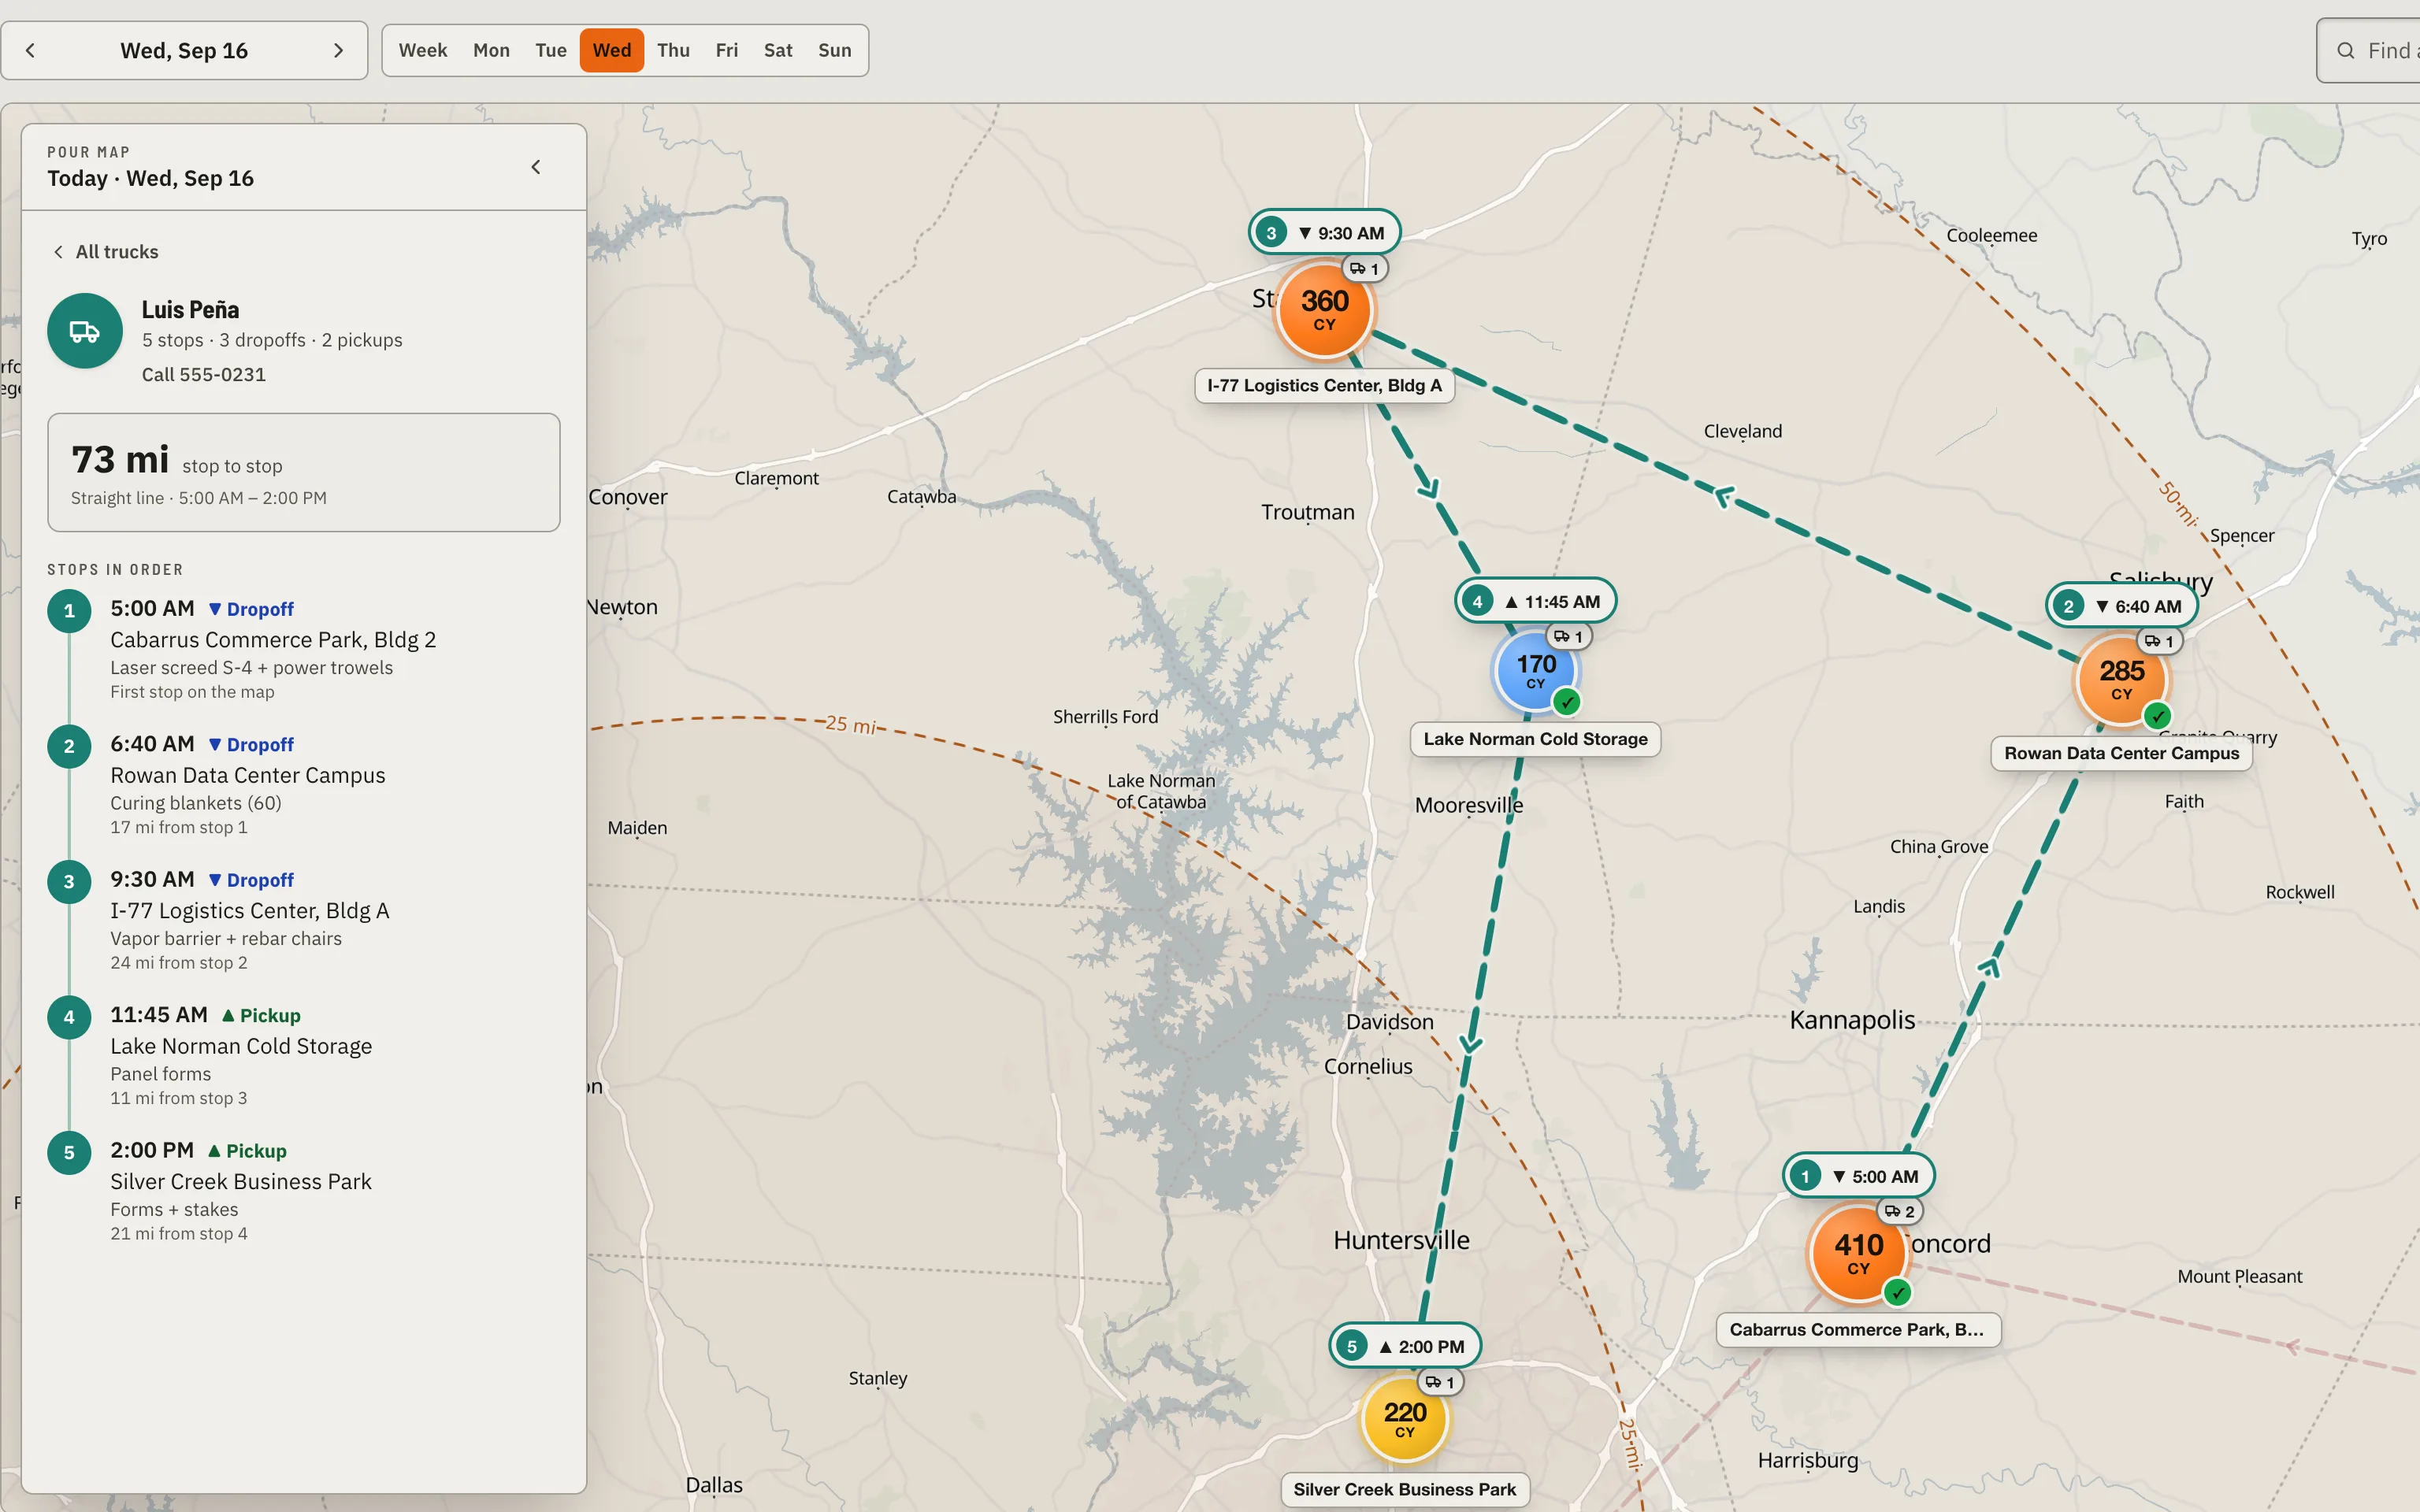Click the 170 CY blue marker
2420x1512 pixels.
(x=1536, y=671)
